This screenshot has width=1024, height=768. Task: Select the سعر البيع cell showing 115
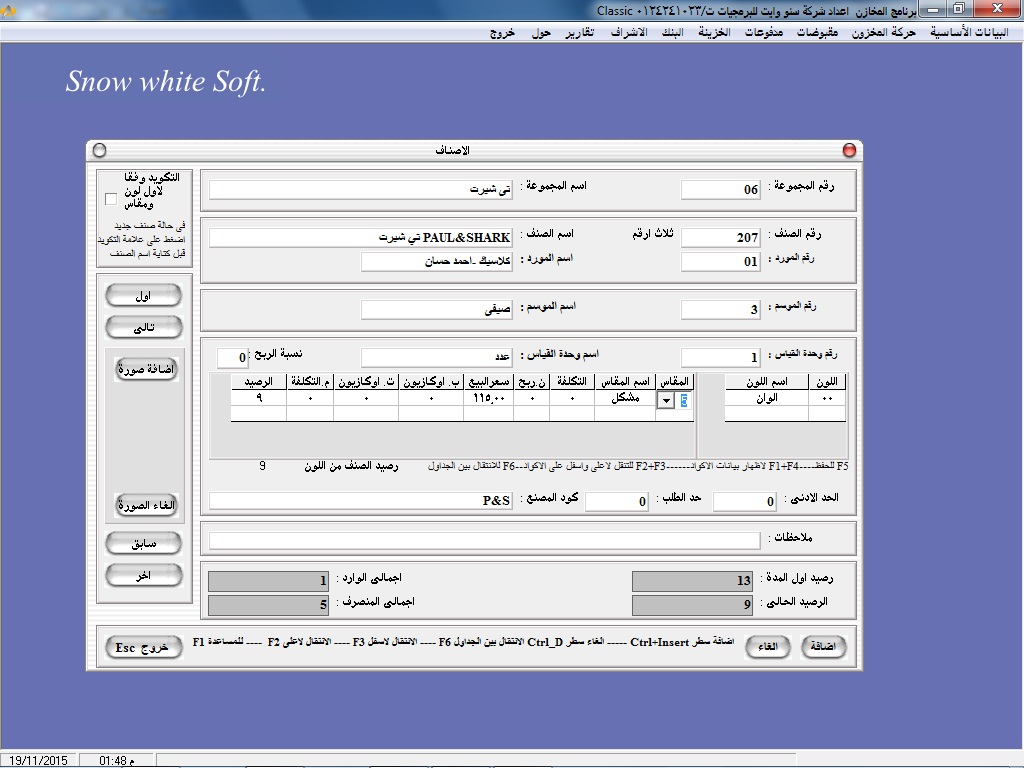pos(488,398)
